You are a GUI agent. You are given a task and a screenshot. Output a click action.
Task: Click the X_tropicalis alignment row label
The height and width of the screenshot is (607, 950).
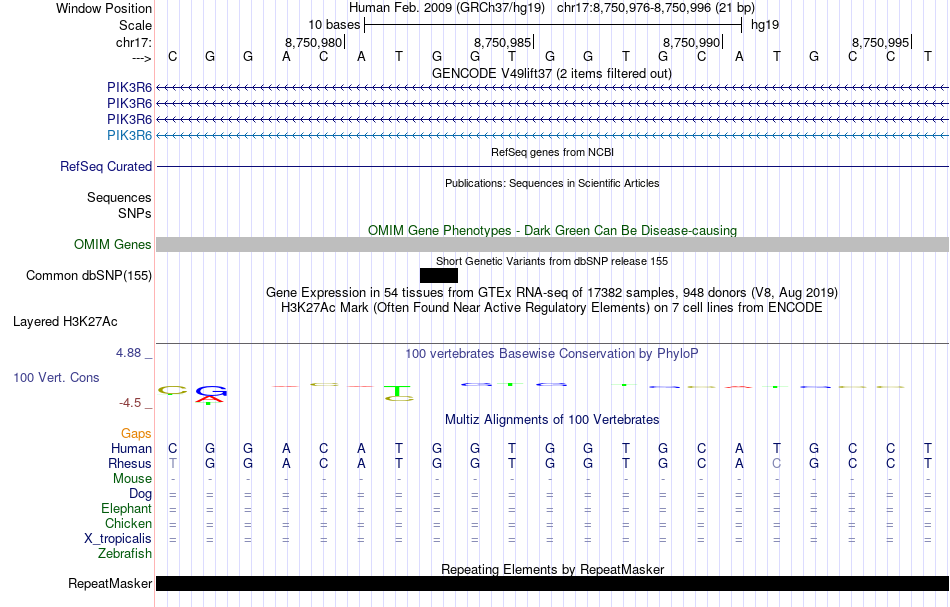click(x=118, y=539)
